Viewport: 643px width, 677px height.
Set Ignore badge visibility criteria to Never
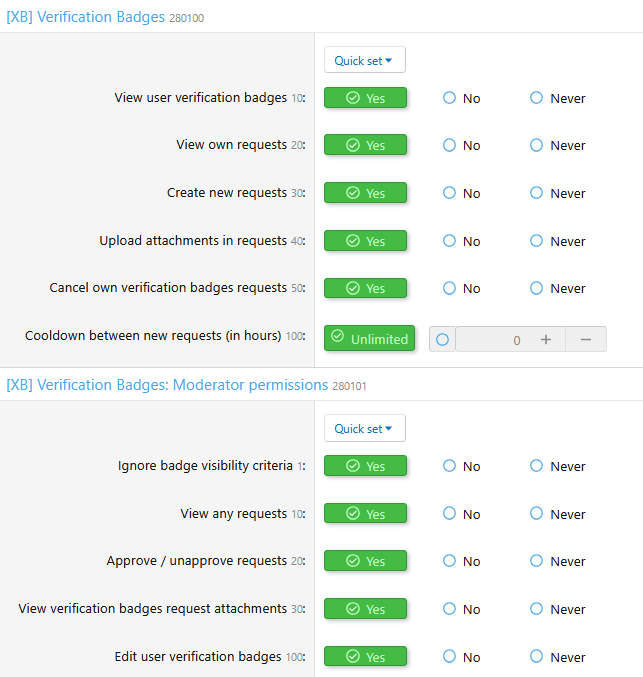(557, 466)
